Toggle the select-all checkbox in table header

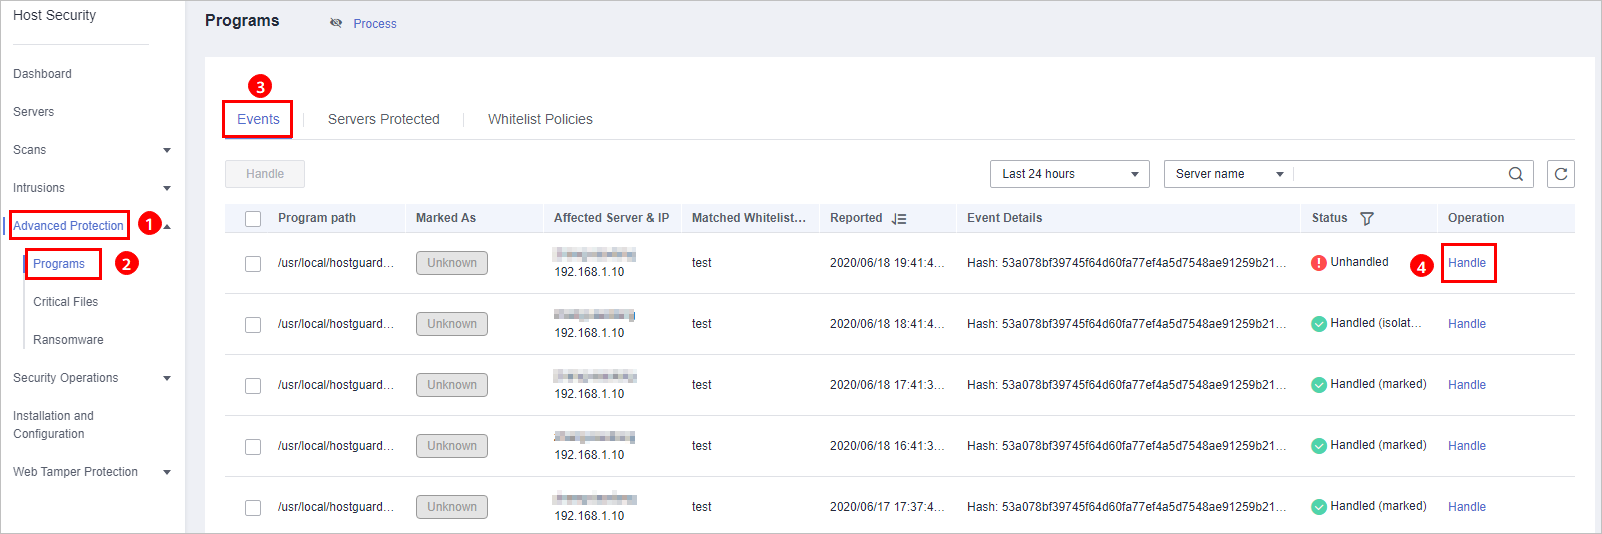(x=253, y=219)
